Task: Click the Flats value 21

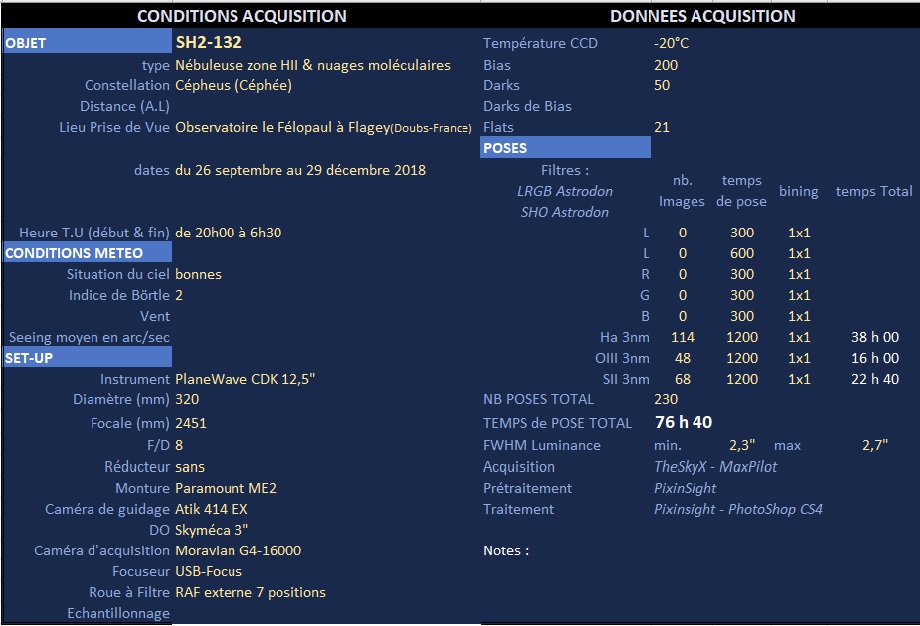Action: tap(662, 127)
